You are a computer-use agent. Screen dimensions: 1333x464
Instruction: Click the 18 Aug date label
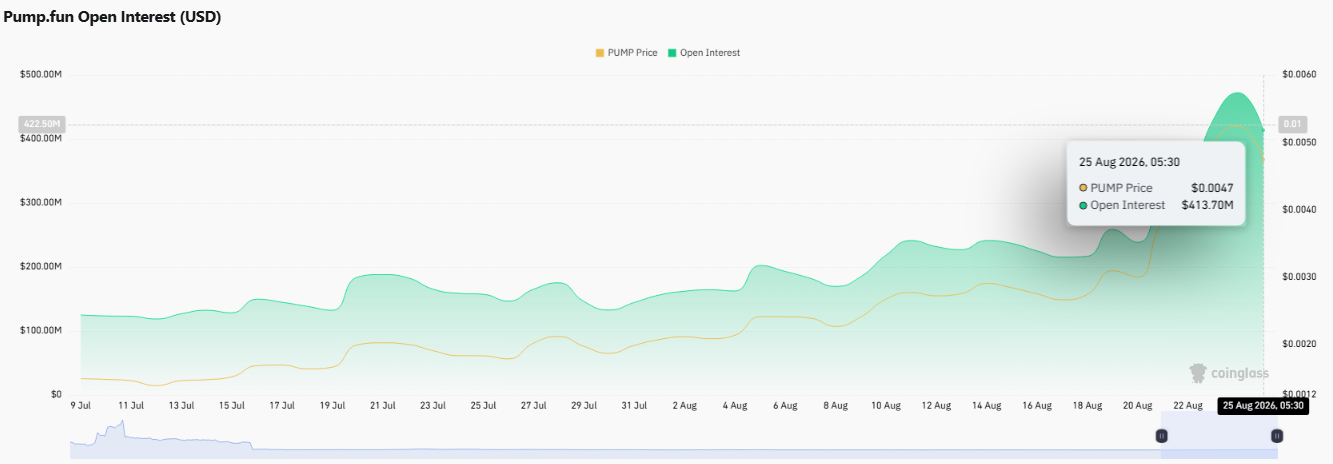1087,406
